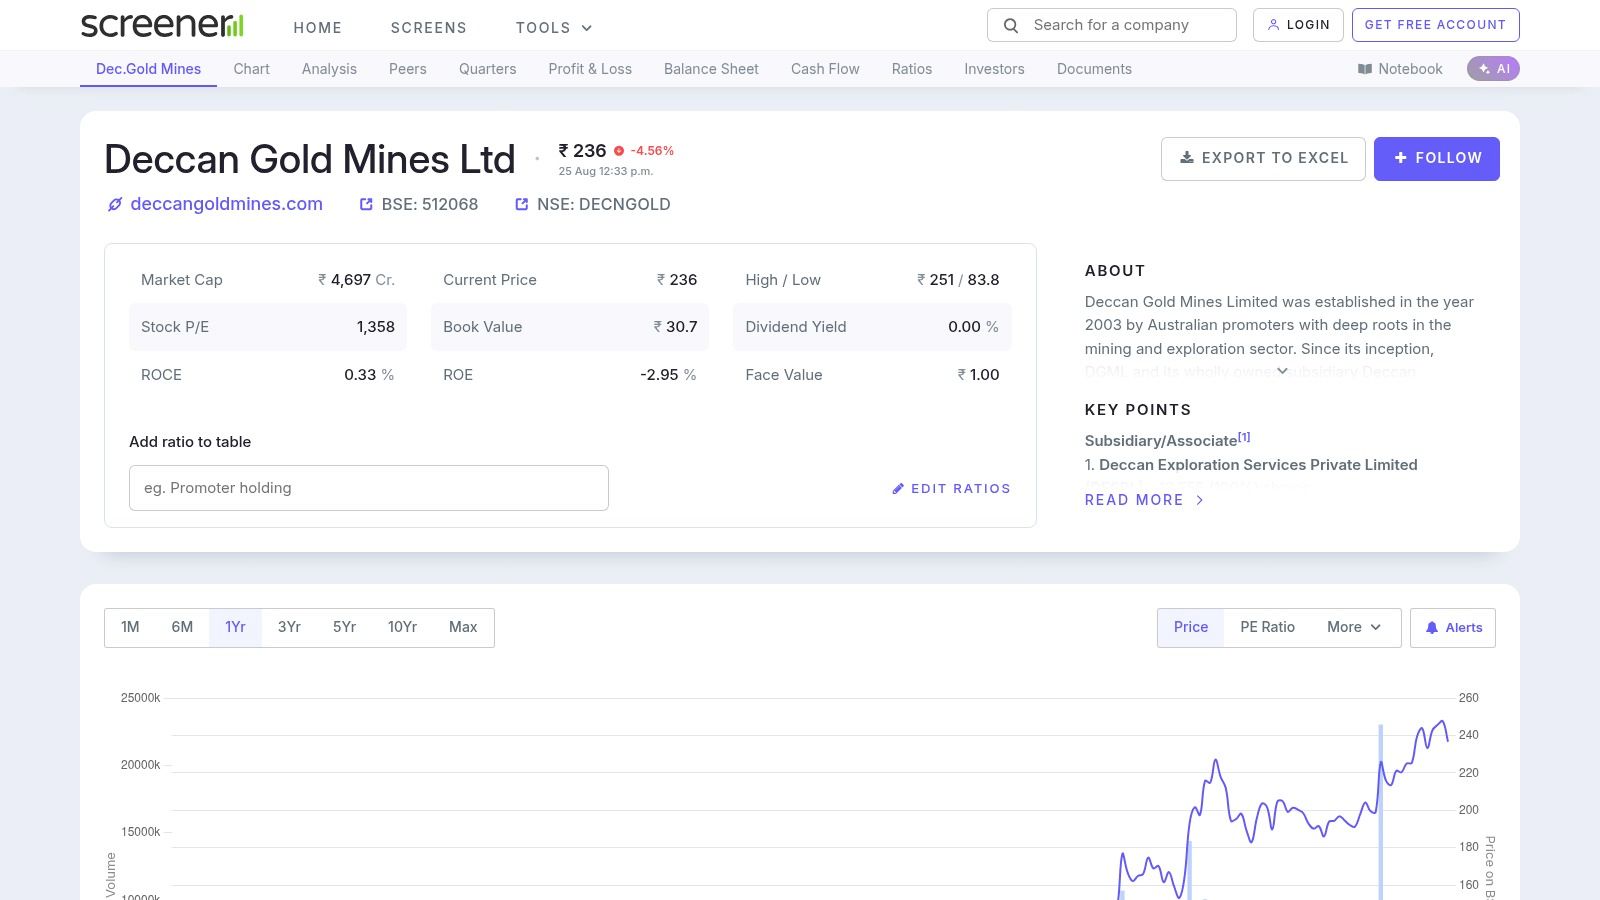Screen dimensions: 1600x900
Task: Expand the About description chevron
Action: click(1282, 371)
